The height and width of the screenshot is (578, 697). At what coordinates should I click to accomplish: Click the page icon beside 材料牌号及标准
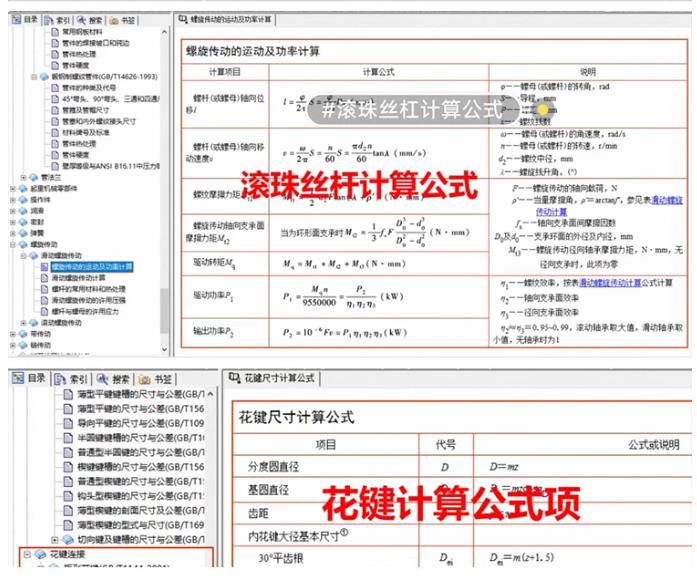[55, 132]
